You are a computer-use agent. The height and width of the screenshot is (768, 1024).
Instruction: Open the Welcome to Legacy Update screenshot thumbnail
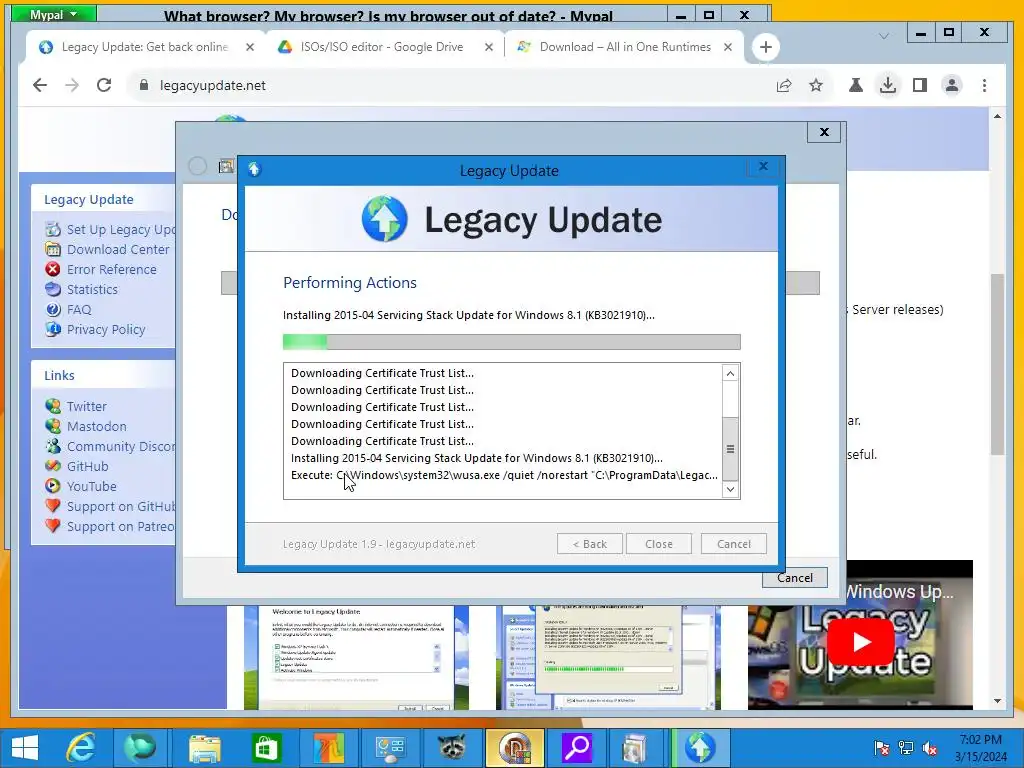click(x=357, y=658)
